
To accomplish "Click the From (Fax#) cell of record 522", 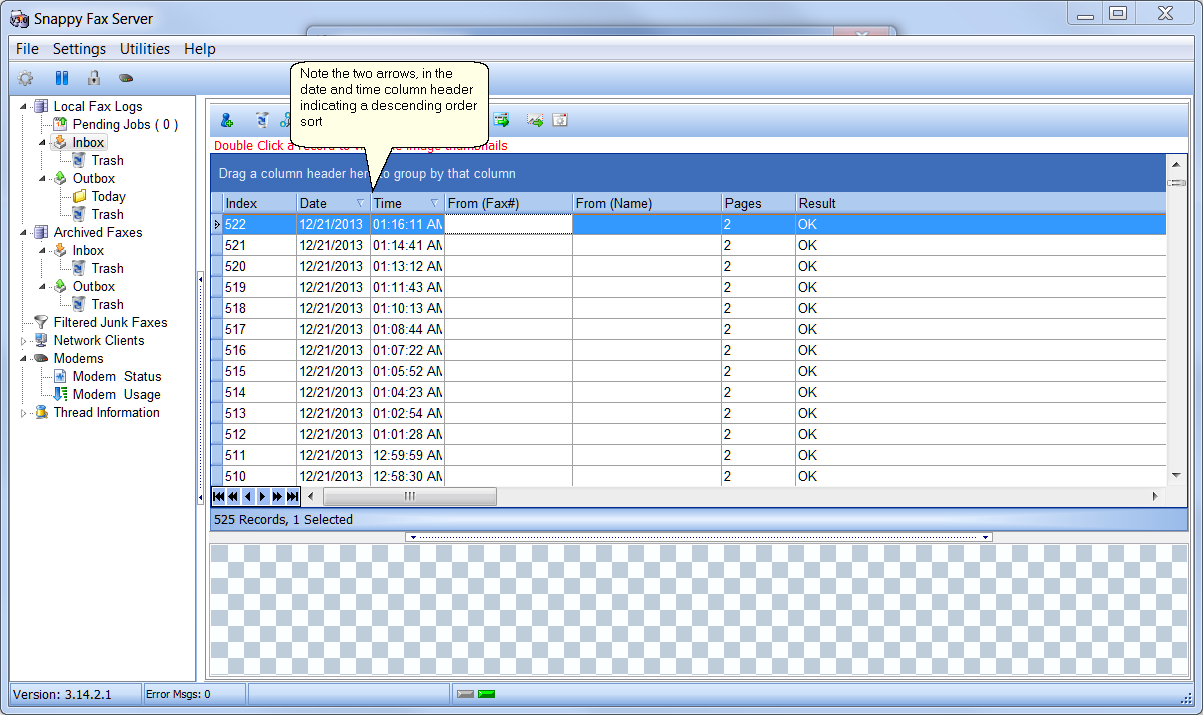I will (x=509, y=224).
